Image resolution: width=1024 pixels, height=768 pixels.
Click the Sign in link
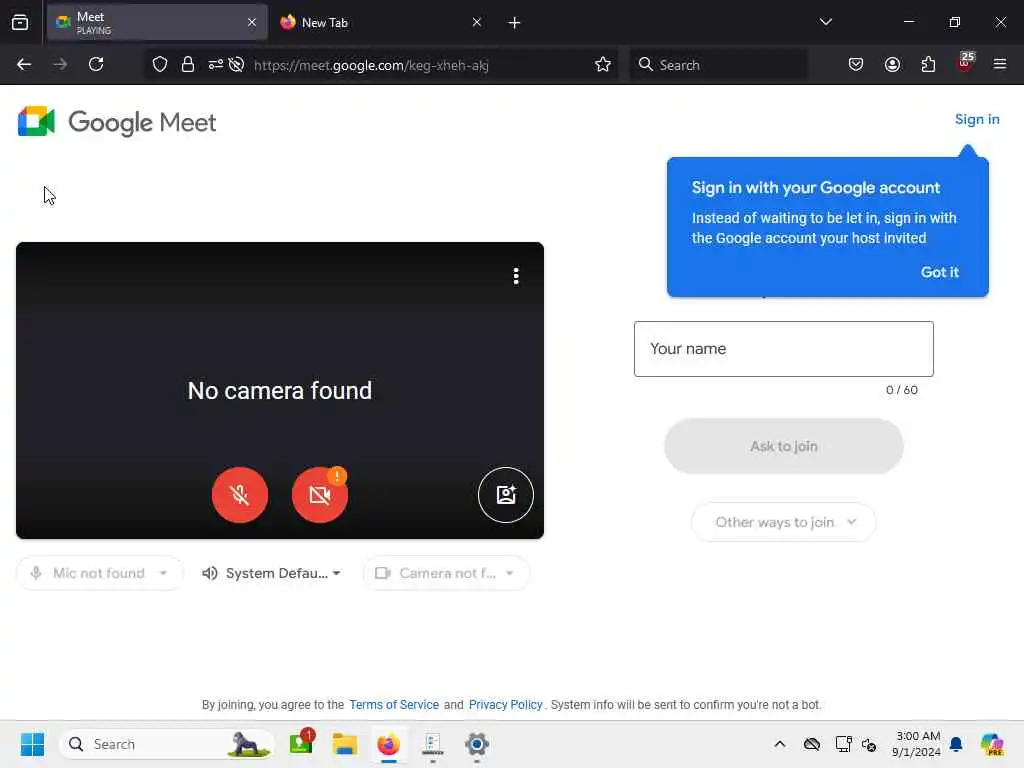tap(977, 120)
